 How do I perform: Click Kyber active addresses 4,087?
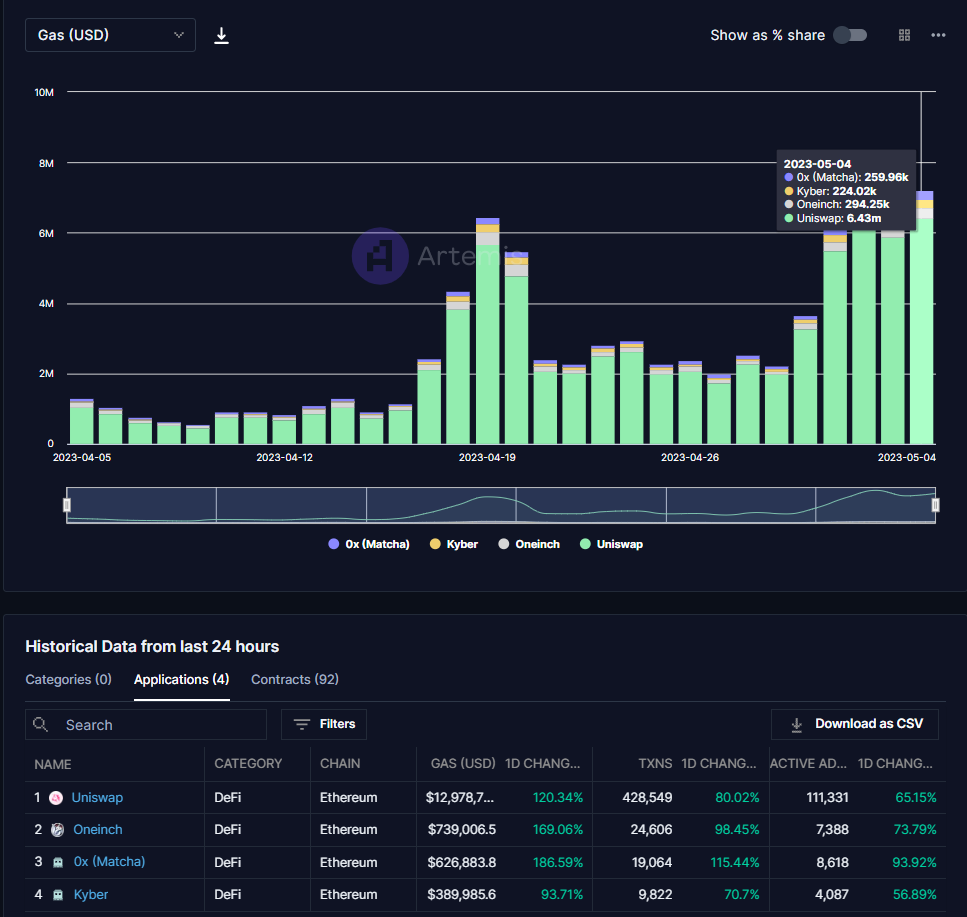pyautogui.click(x=832, y=894)
